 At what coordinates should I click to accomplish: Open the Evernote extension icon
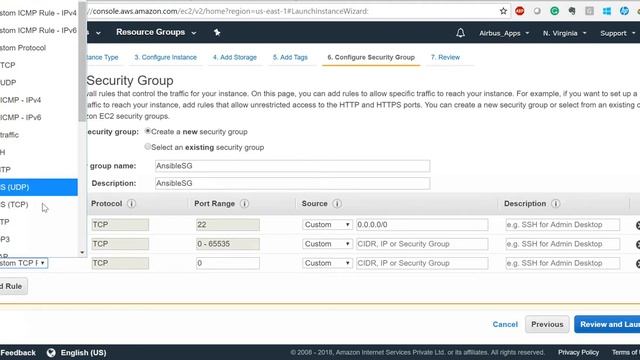click(572, 11)
